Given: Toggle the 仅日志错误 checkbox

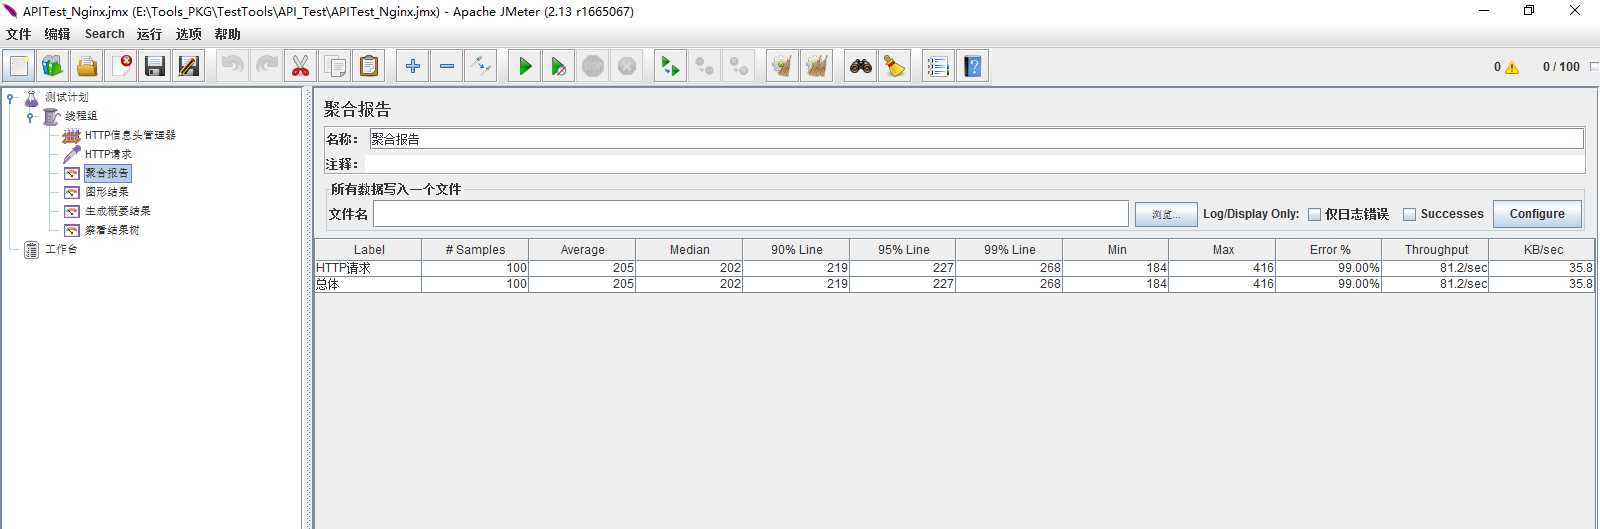Looking at the screenshot, I should pyautogui.click(x=1314, y=214).
